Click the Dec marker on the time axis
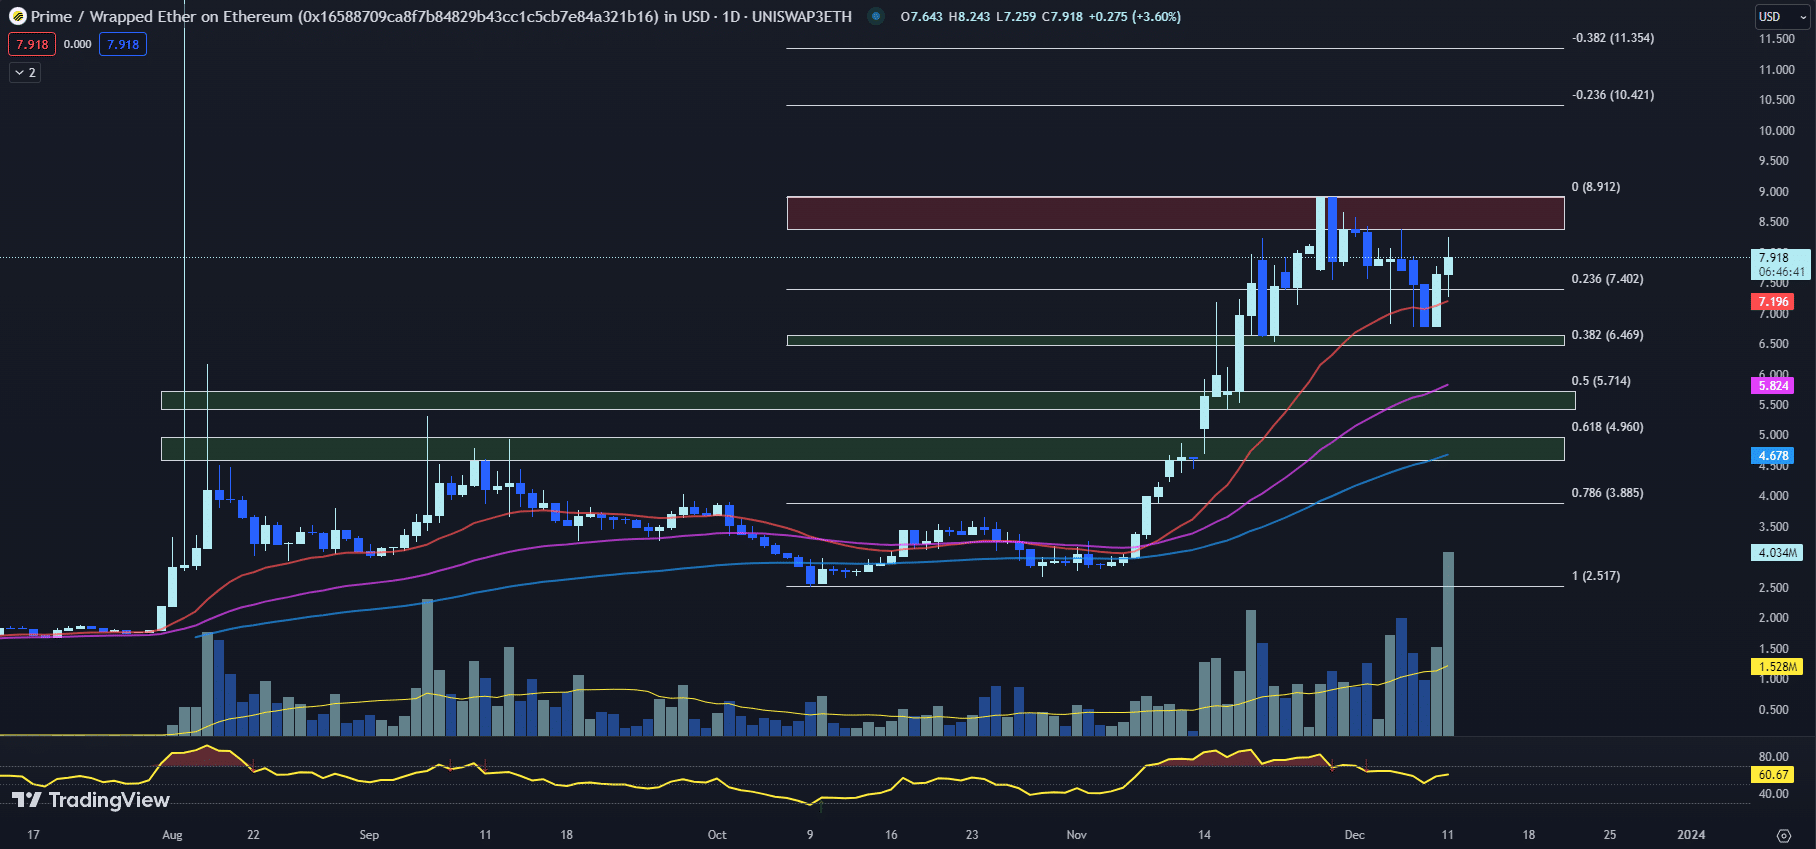1816x849 pixels. pyautogui.click(x=1354, y=835)
